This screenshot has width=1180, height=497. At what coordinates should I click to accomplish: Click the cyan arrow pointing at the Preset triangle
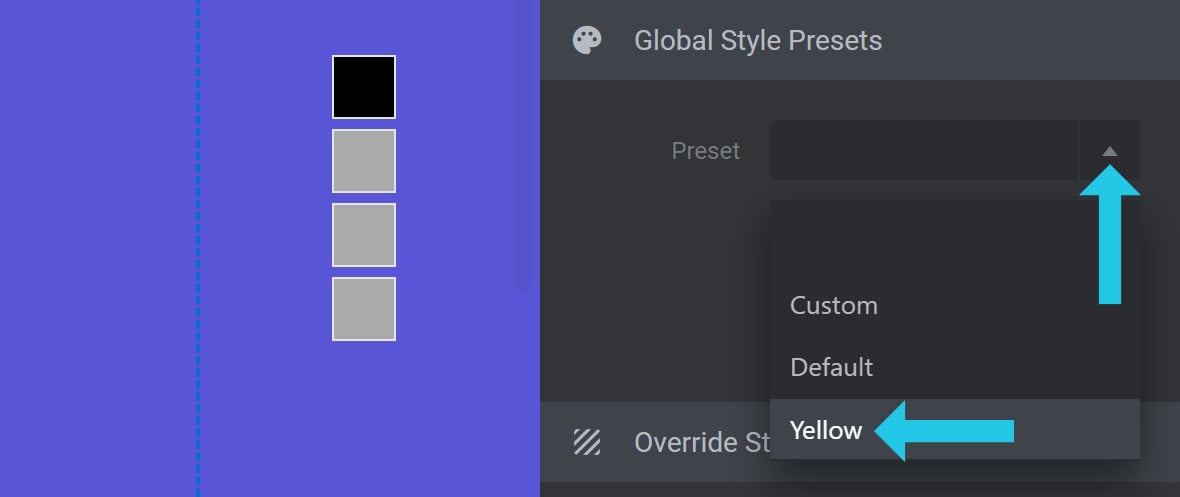1109,235
